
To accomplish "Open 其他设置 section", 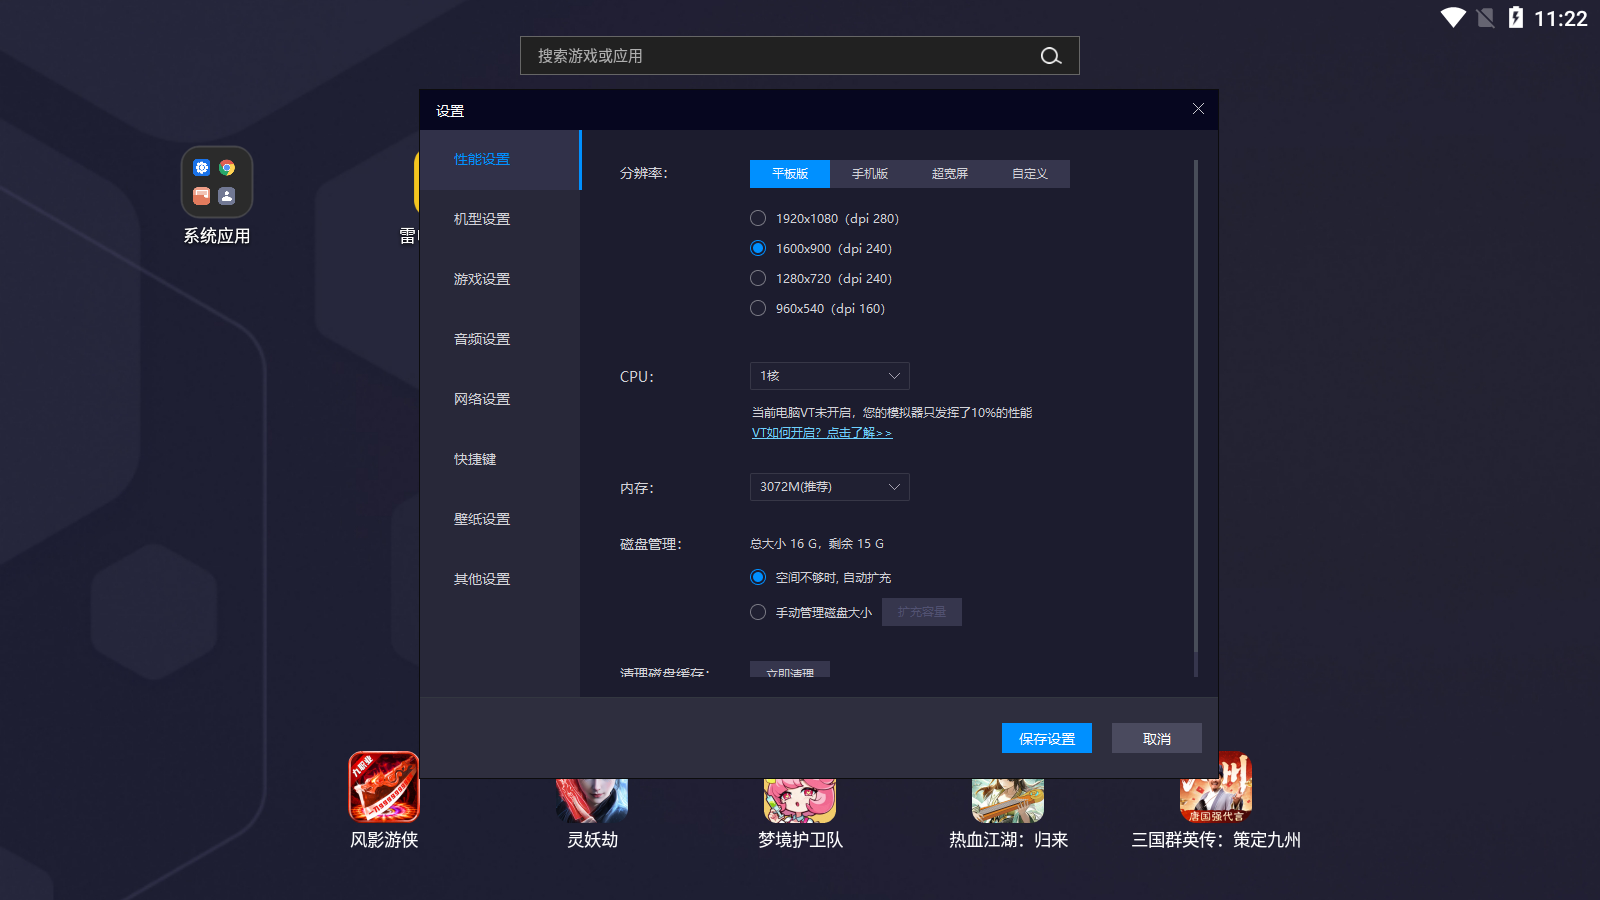I will tap(500, 580).
